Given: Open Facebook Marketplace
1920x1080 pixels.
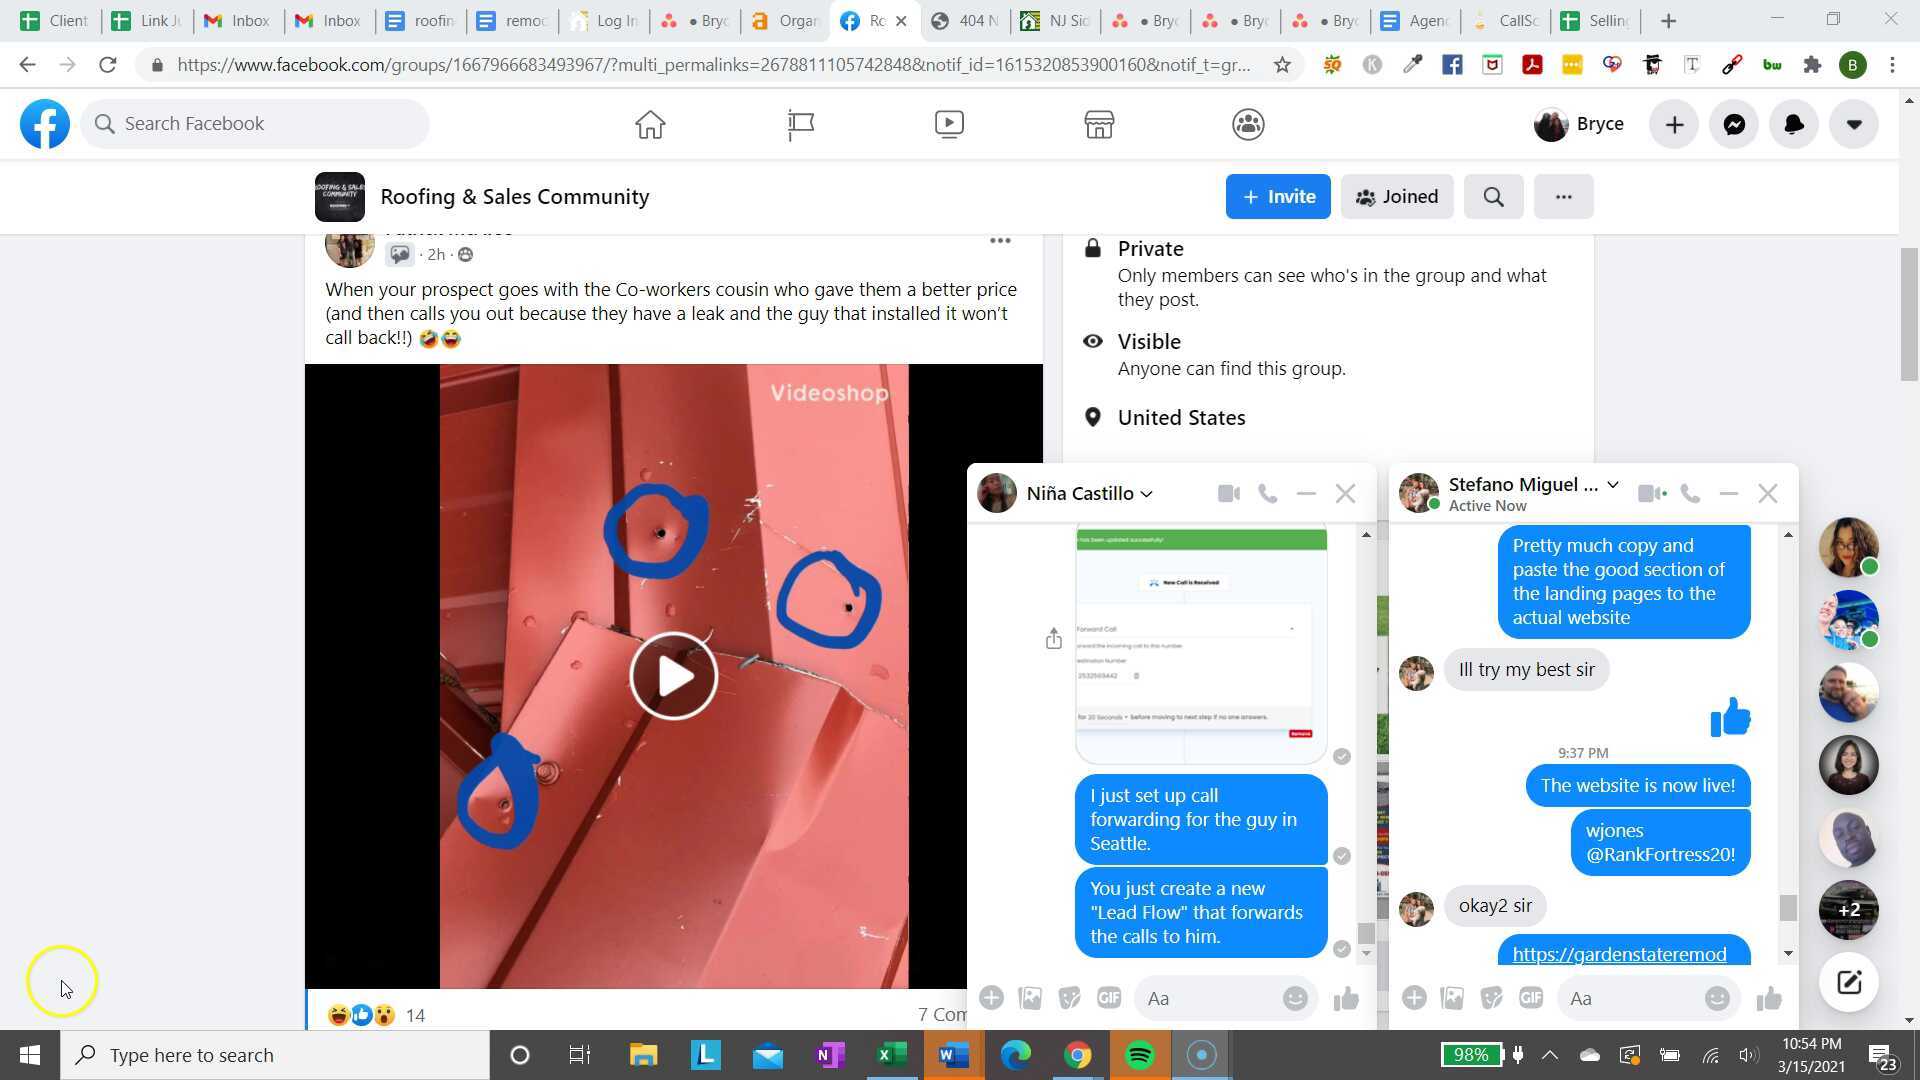Looking at the screenshot, I should [1098, 124].
